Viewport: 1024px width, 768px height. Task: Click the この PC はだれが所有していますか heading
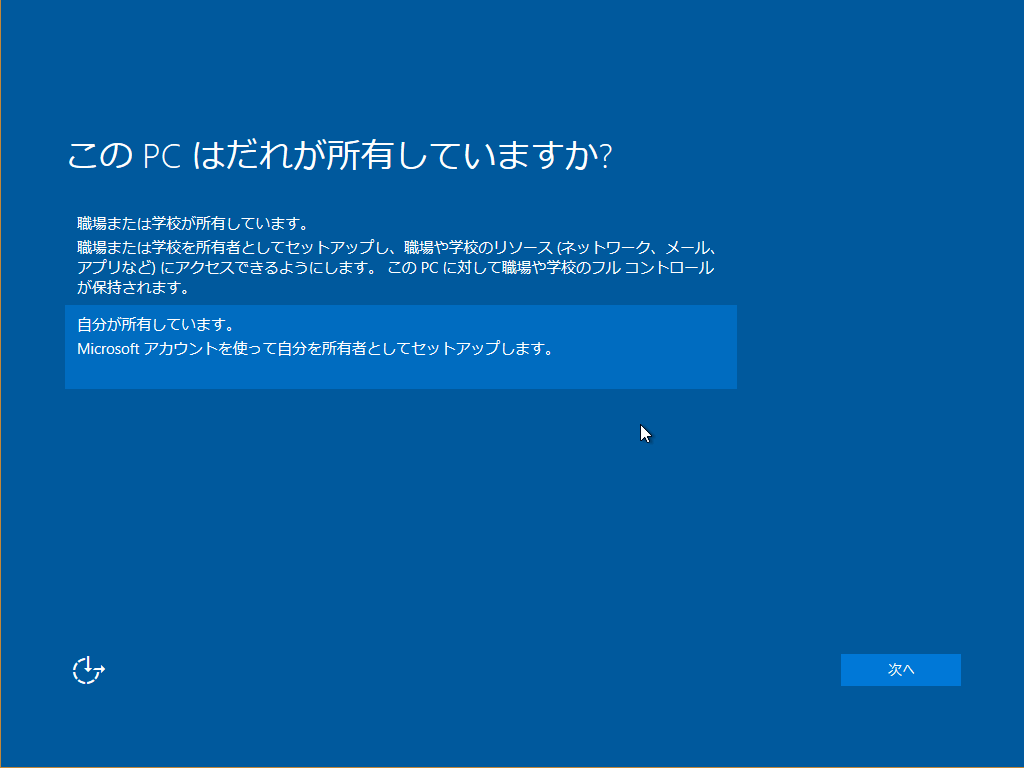click(340, 152)
